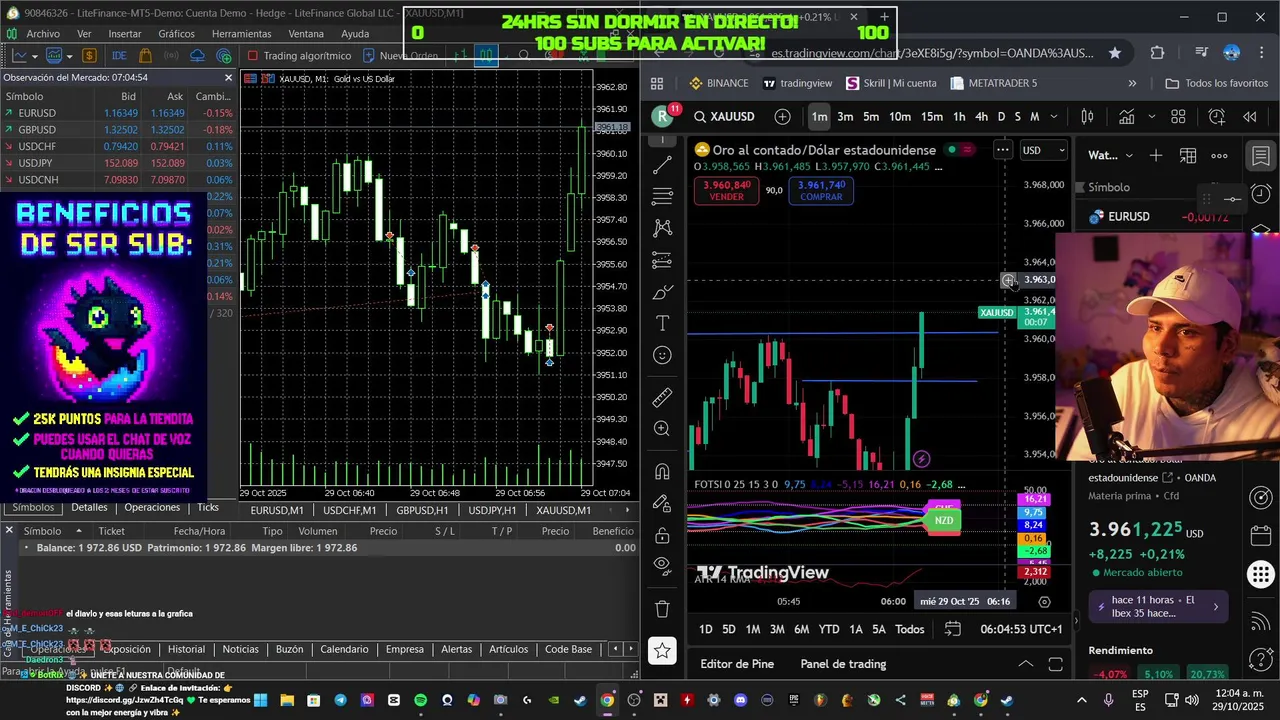Toggle lock all drawings padlock
This screenshot has width=1280, height=720.
tap(662, 535)
